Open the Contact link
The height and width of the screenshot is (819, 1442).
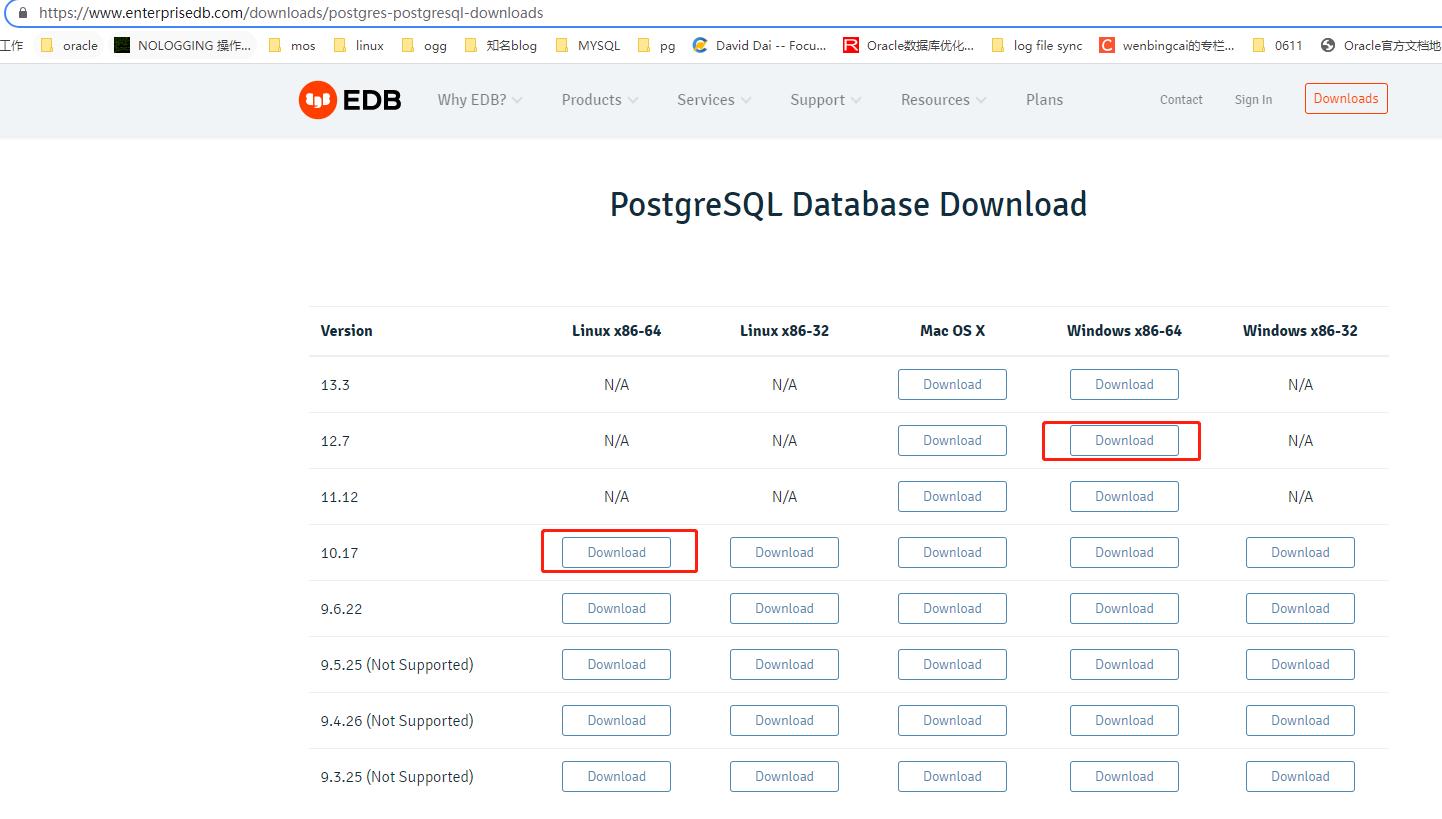point(1181,99)
